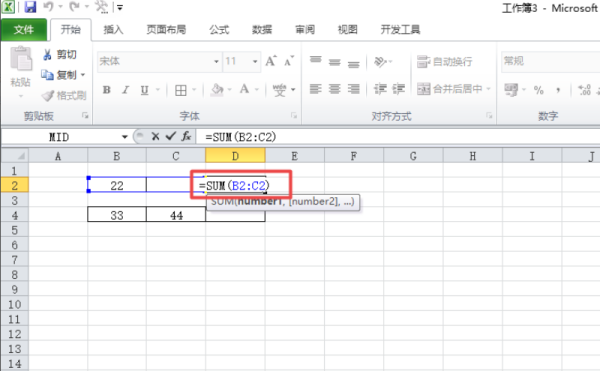Click 合并后居中 (Merge & Center)

coord(450,89)
